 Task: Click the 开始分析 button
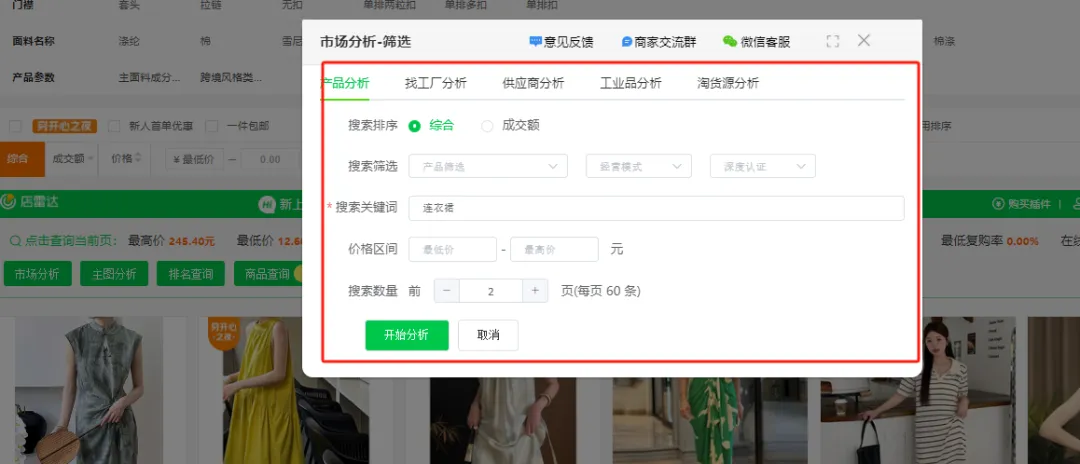pyautogui.click(x=406, y=335)
